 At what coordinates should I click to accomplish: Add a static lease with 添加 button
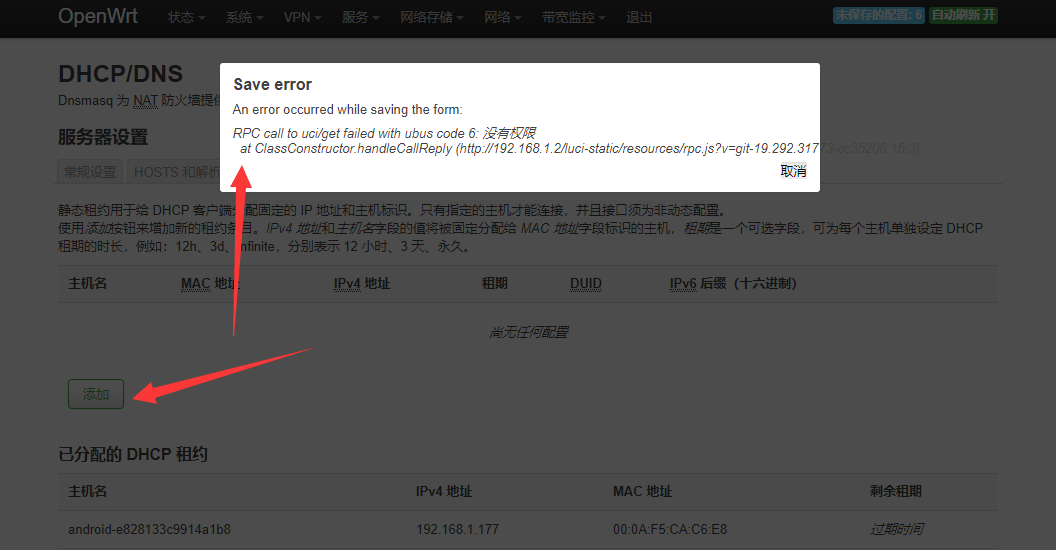(x=96, y=394)
